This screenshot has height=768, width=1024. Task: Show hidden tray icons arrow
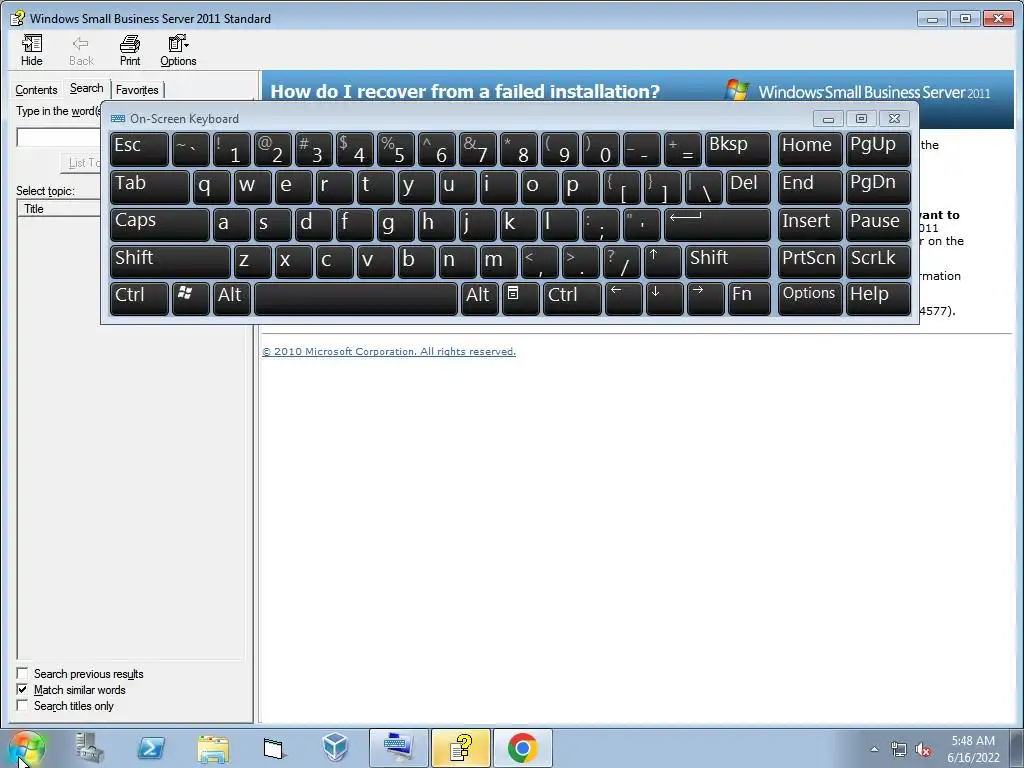point(874,749)
